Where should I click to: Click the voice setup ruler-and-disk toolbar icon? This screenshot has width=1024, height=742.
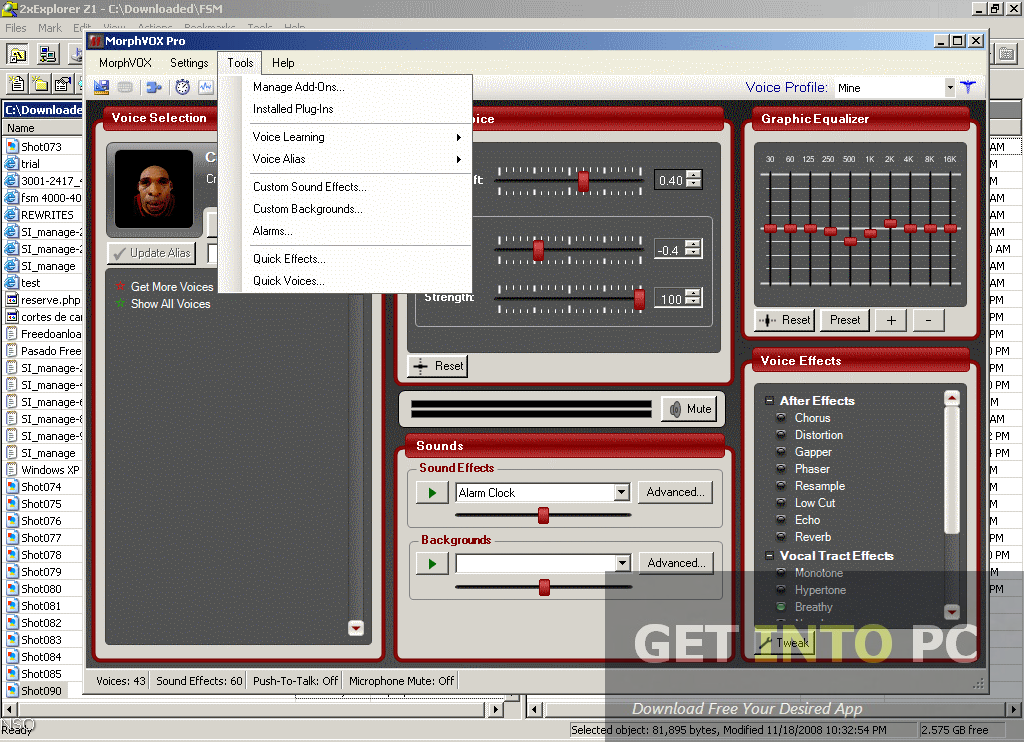(x=101, y=87)
